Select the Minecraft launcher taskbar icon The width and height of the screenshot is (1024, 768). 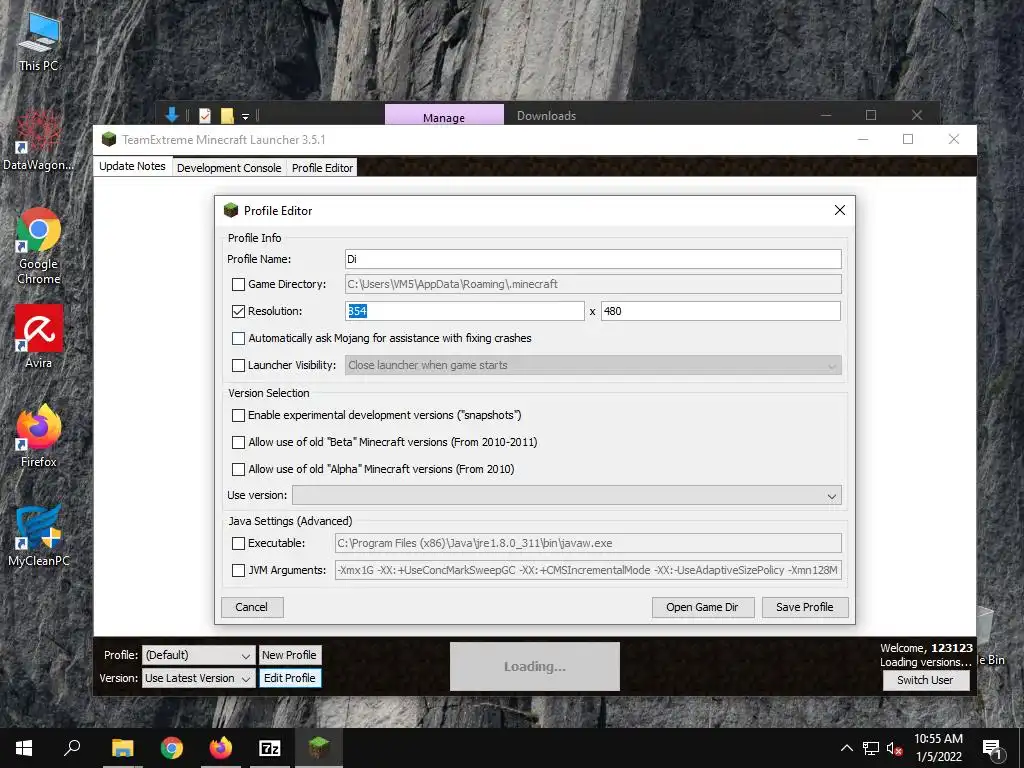pyautogui.click(x=319, y=748)
